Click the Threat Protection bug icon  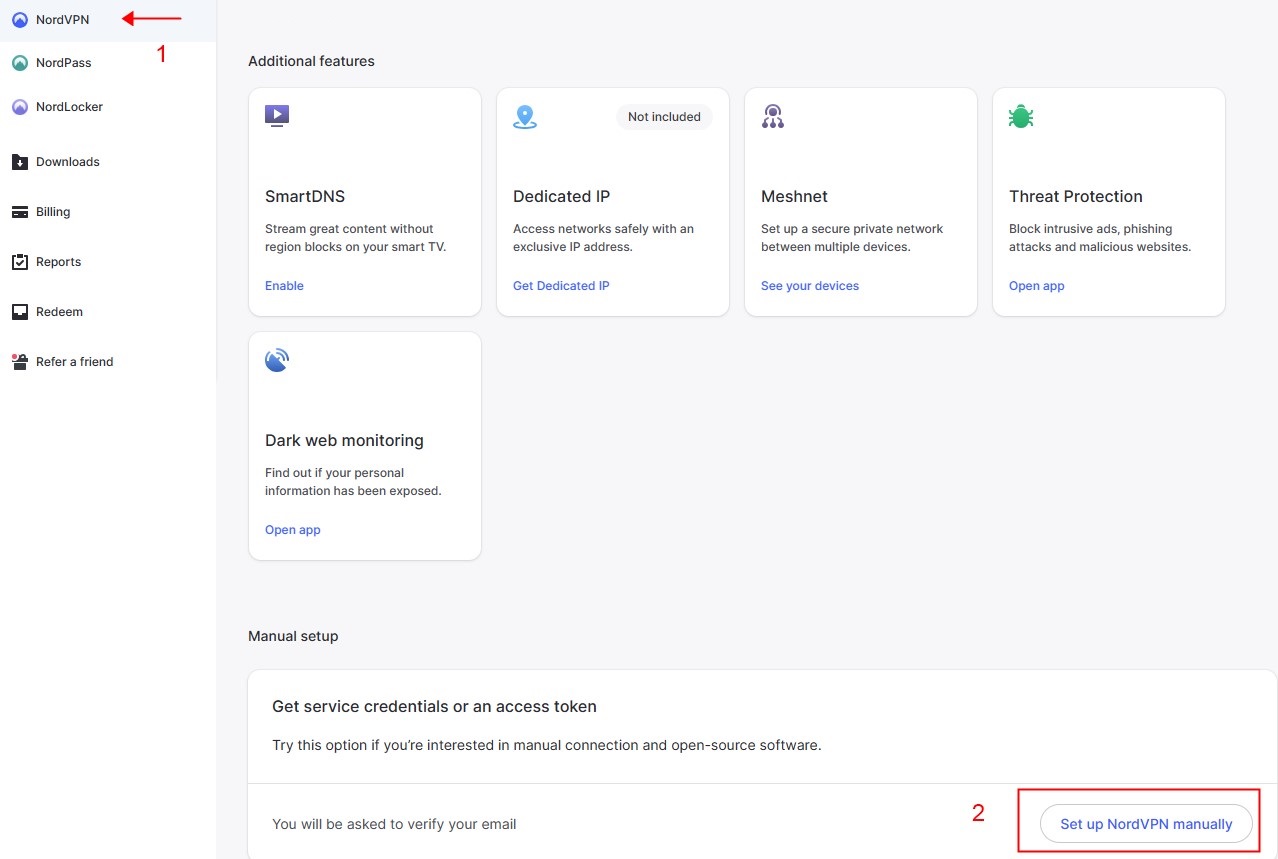point(1021,117)
